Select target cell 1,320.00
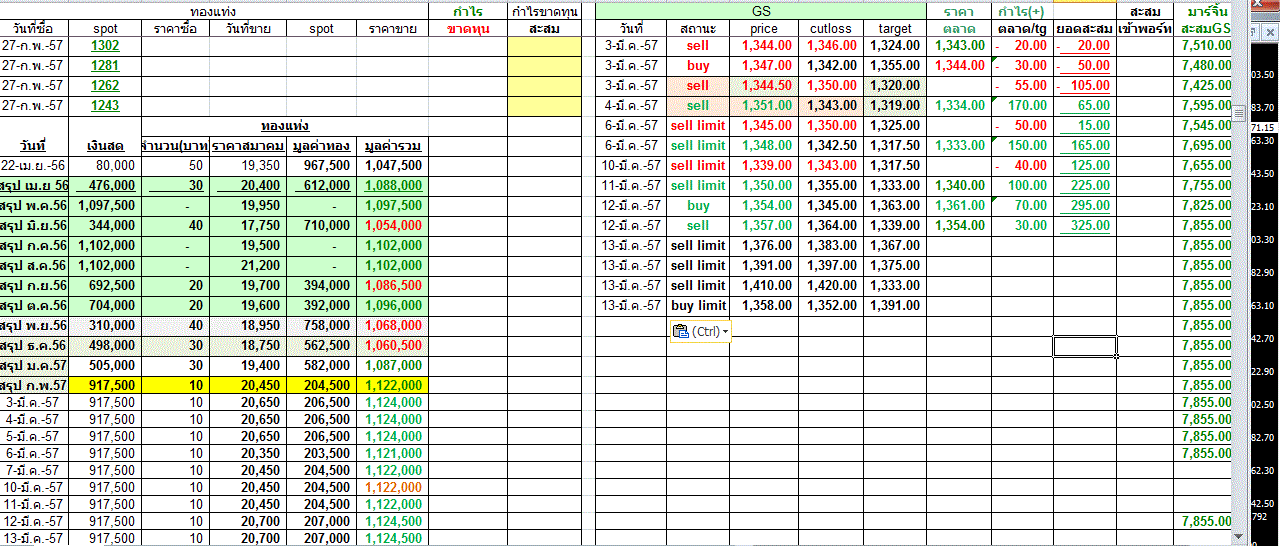Image resolution: width=1280 pixels, height=546 pixels. click(x=895, y=86)
